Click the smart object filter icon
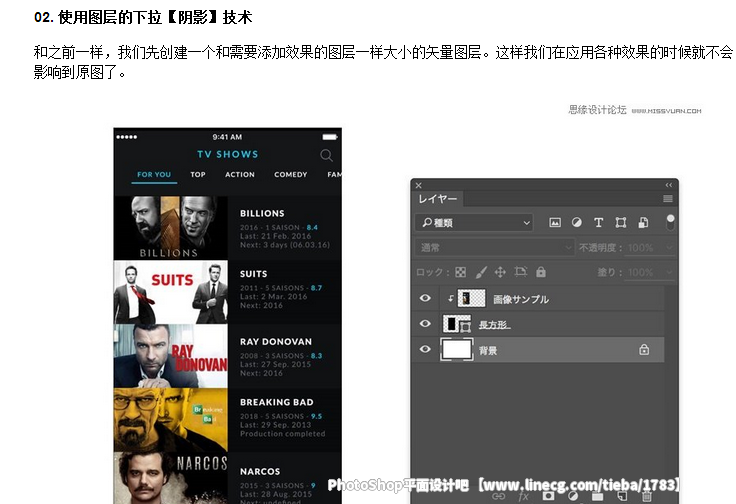736x504 pixels. point(643,222)
